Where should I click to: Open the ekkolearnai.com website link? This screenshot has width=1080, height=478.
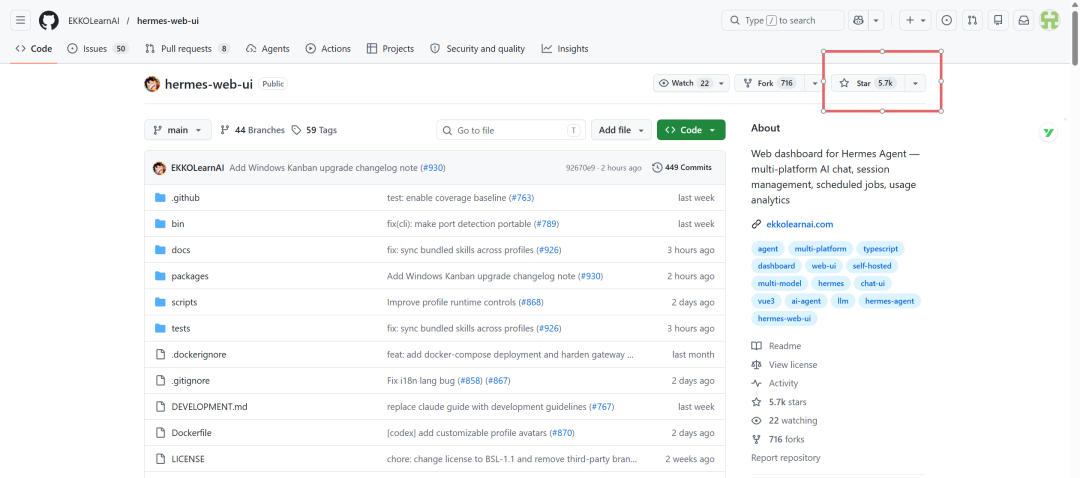click(x=800, y=225)
